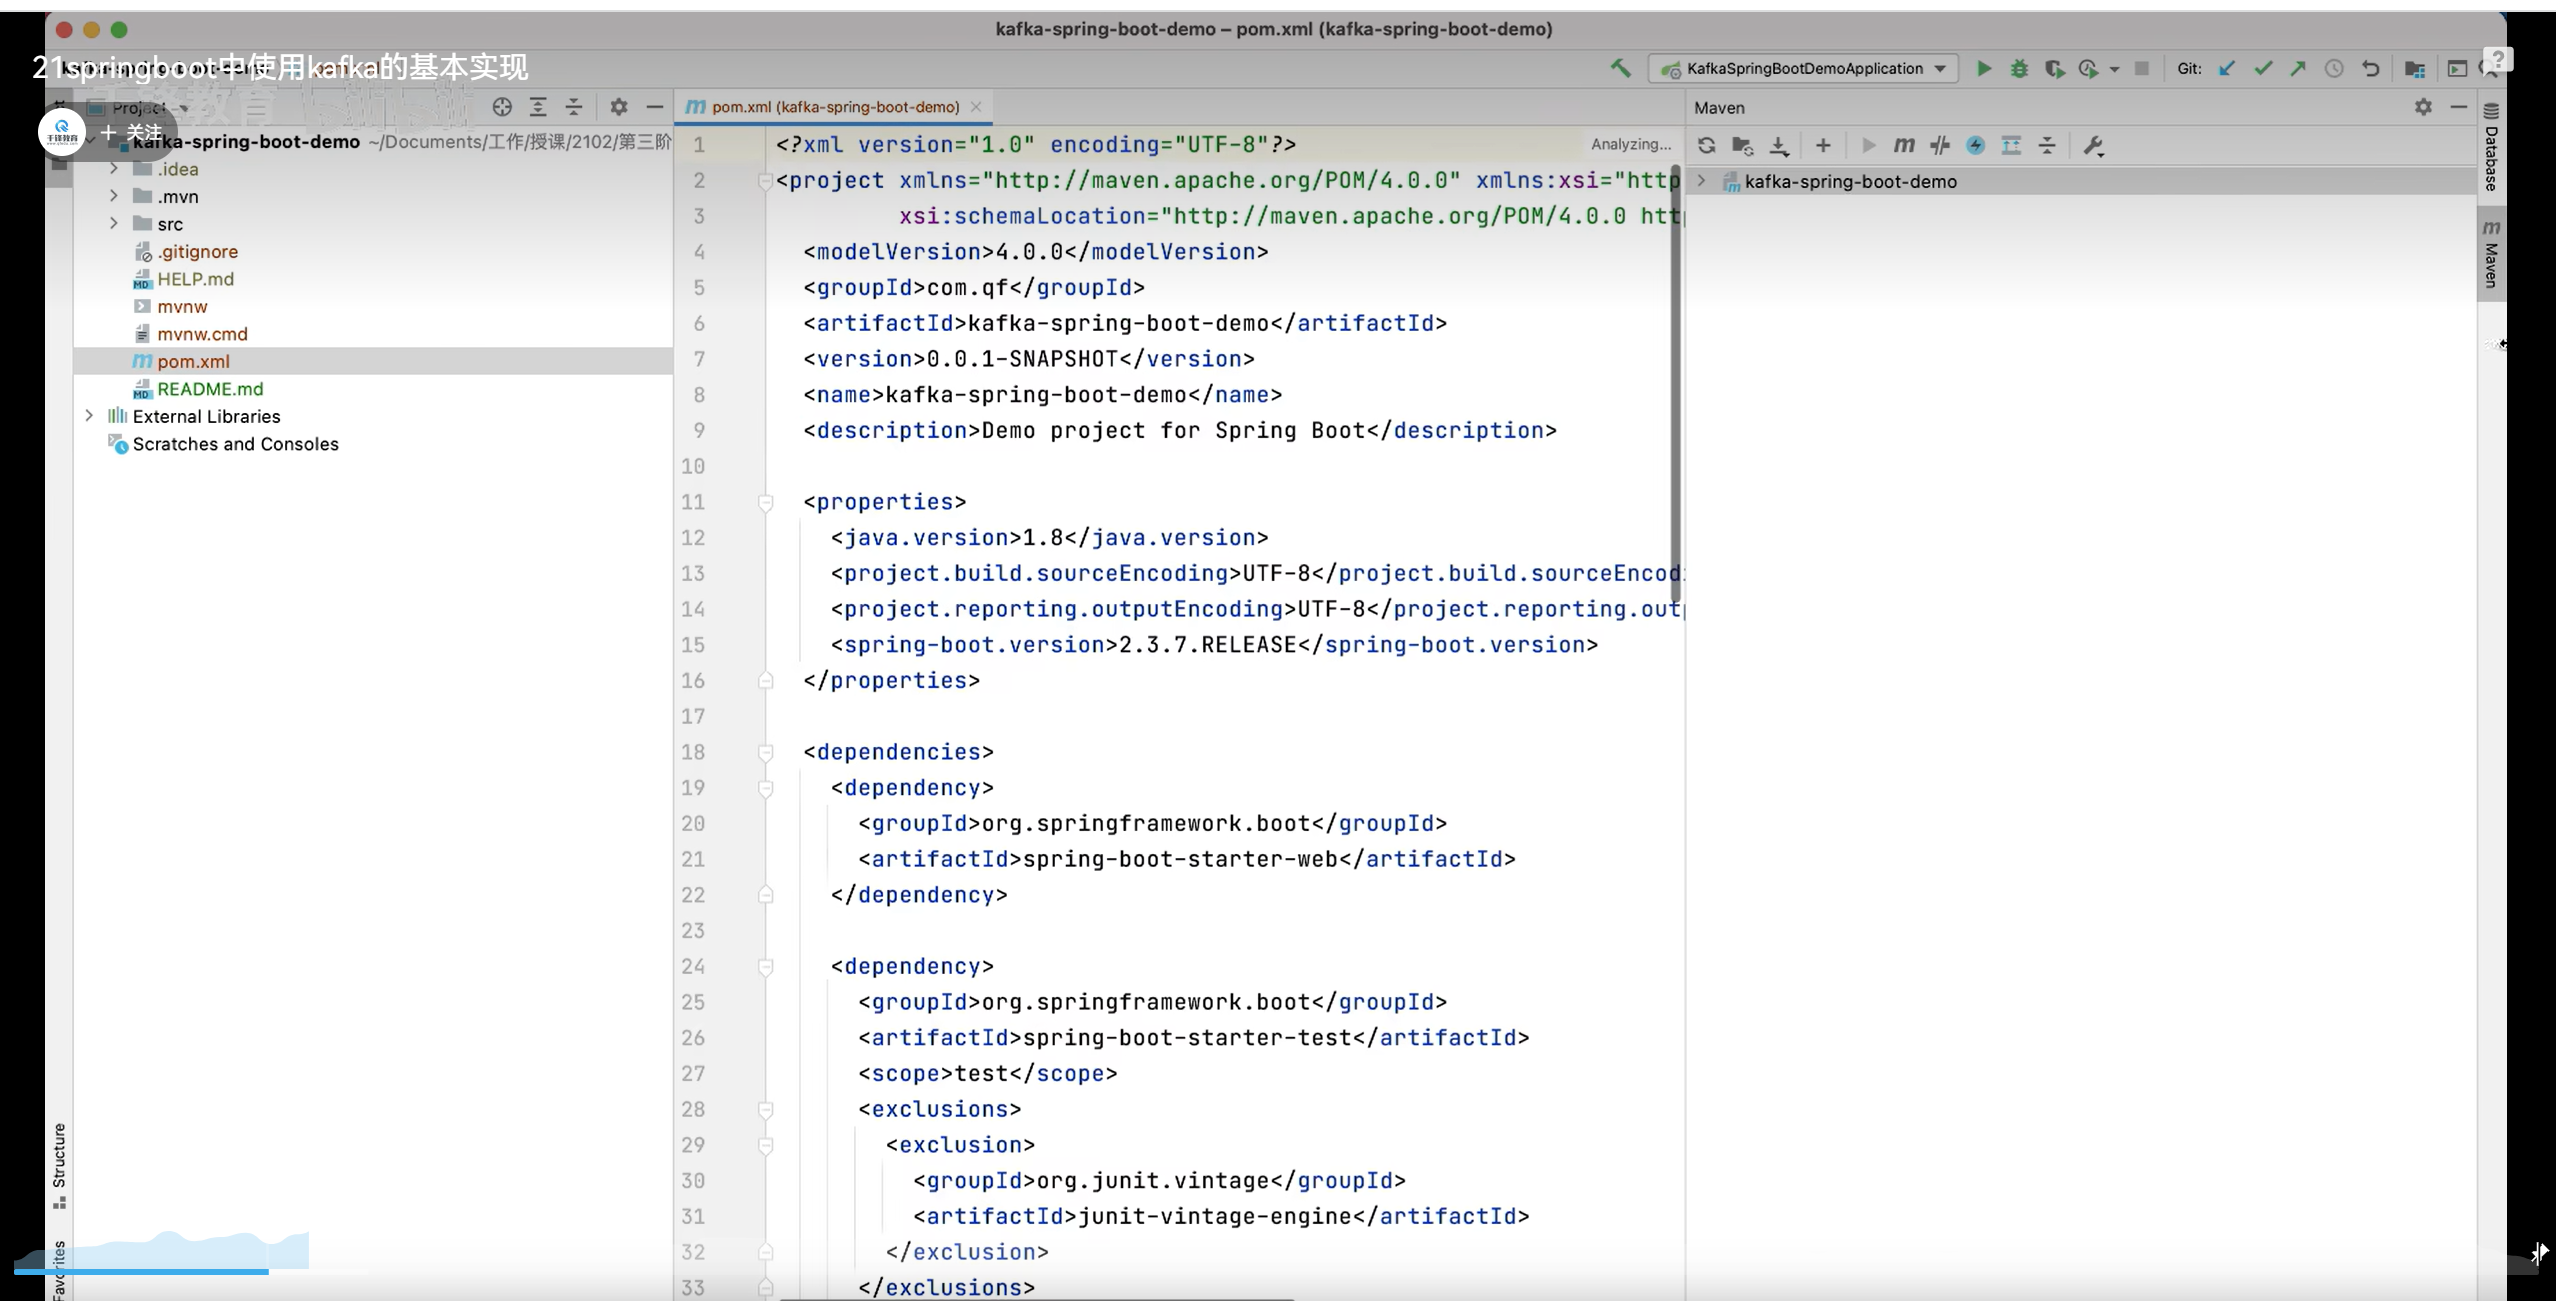Viewport: 2556px width, 1301px height.
Task: Click Execute Maven Goal 'm' icon
Action: (x=1904, y=145)
